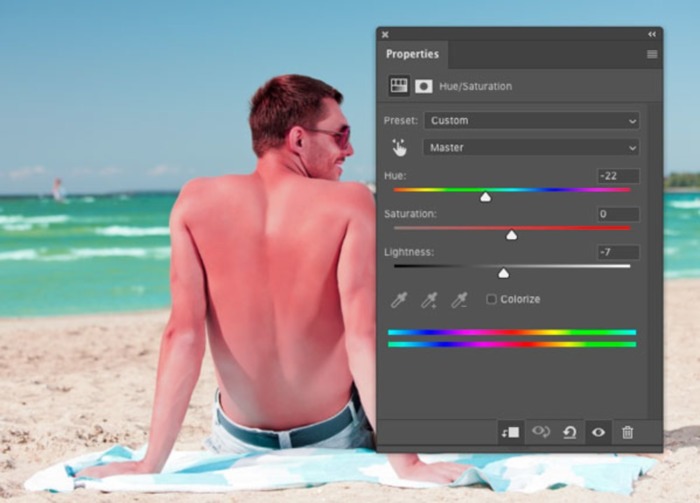Click the adjustment properties icon

click(x=399, y=86)
